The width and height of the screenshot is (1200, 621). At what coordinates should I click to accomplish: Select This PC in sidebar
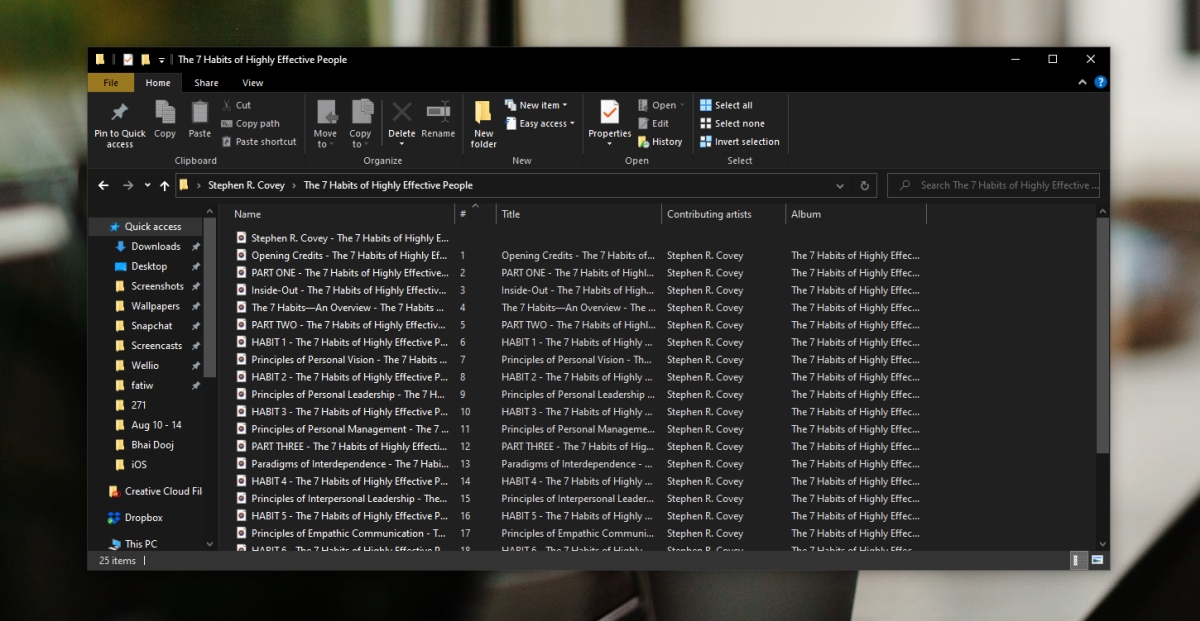coord(141,544)
